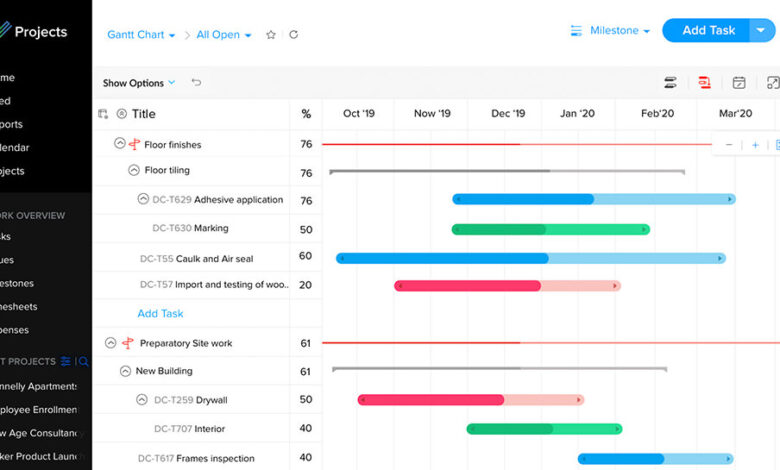This screenshot has width=780, height=470.
Task: Open the All Open filter dropdown
Action: [224, 35]
